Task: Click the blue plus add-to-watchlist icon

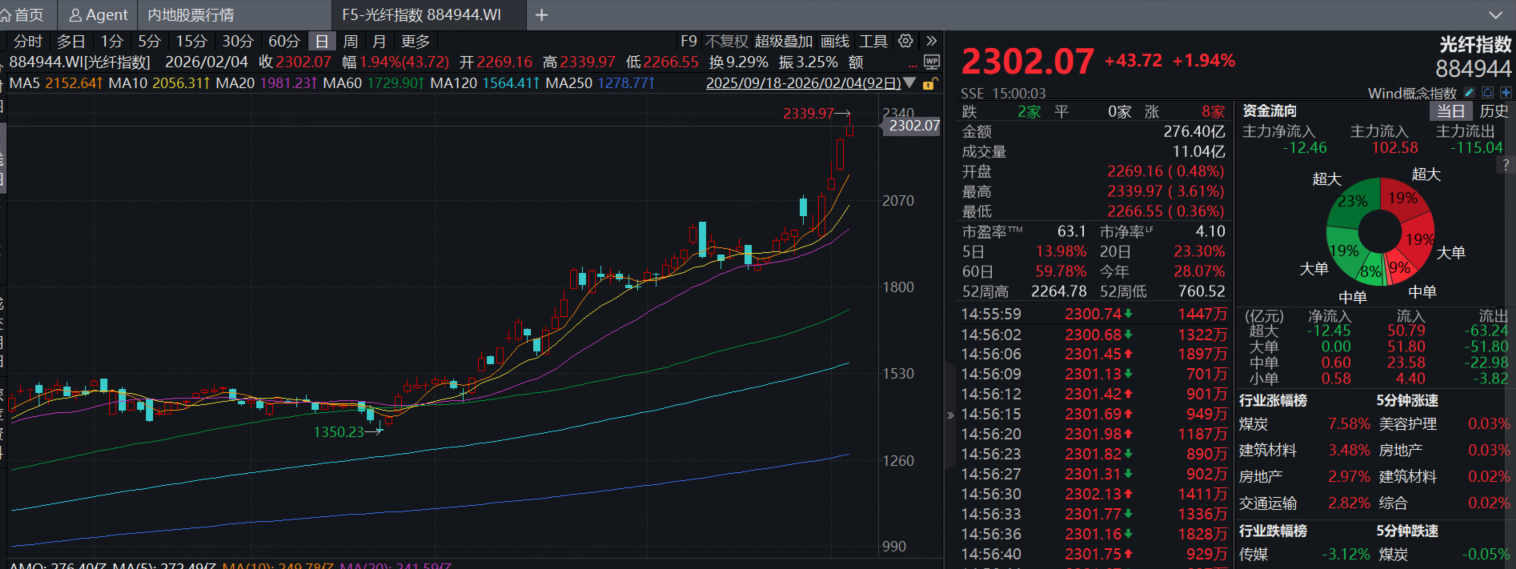Action: click(x=1506, y=93)
